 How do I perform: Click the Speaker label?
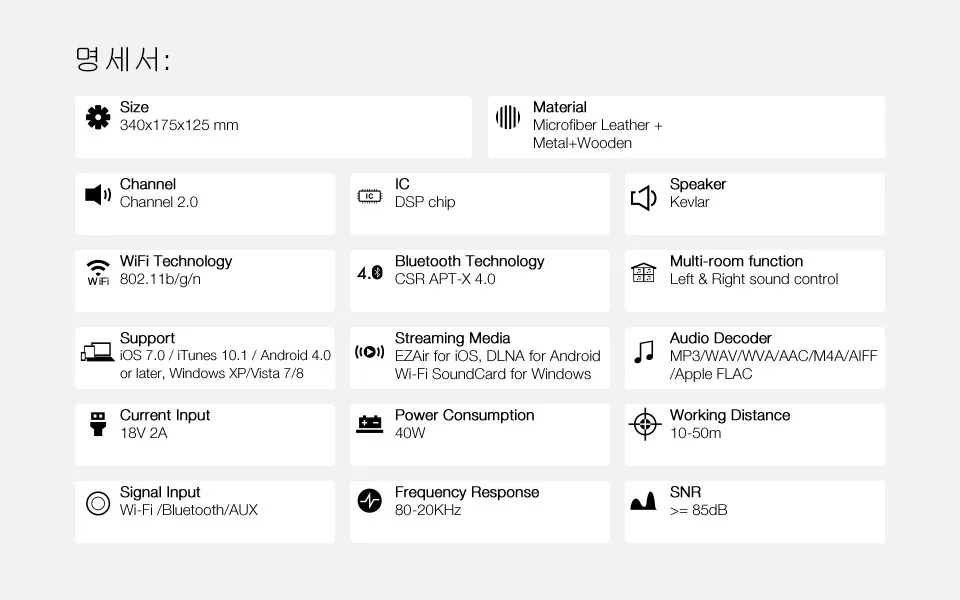(697, 184)
